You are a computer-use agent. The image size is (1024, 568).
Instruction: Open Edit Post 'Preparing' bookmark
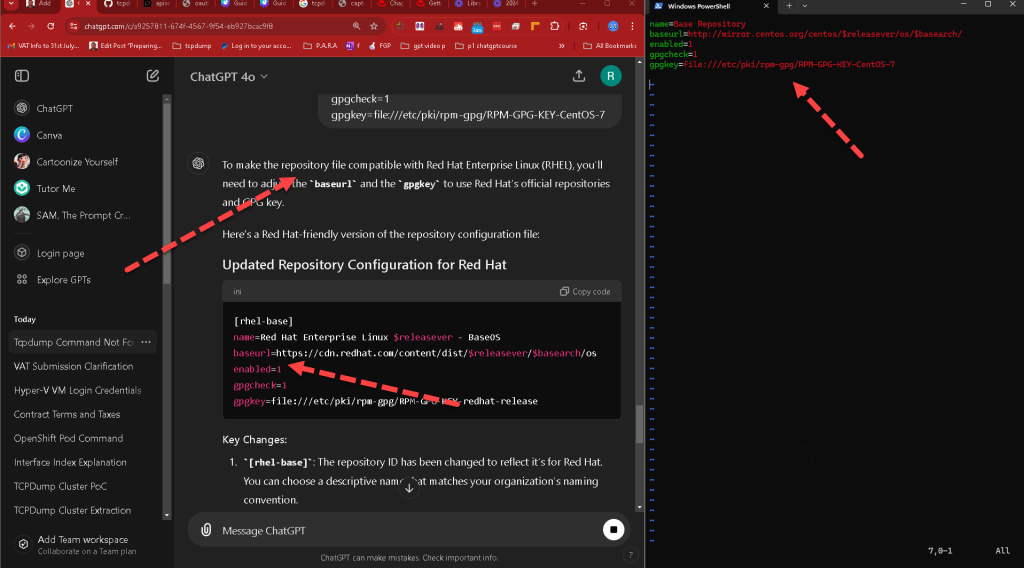tap(125, 46)
